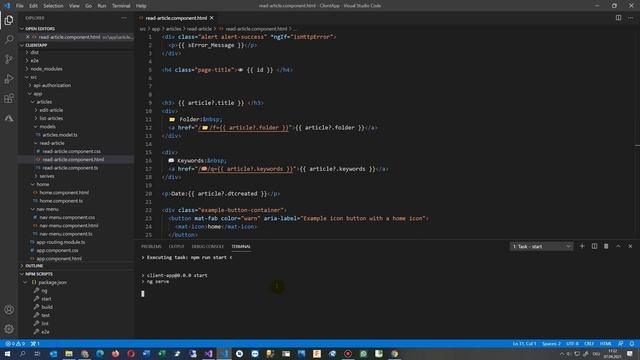This screenshot has height=360, width=640.
Task: Change encoding via UTF-8 status item
Action: (x=572, y=344)
